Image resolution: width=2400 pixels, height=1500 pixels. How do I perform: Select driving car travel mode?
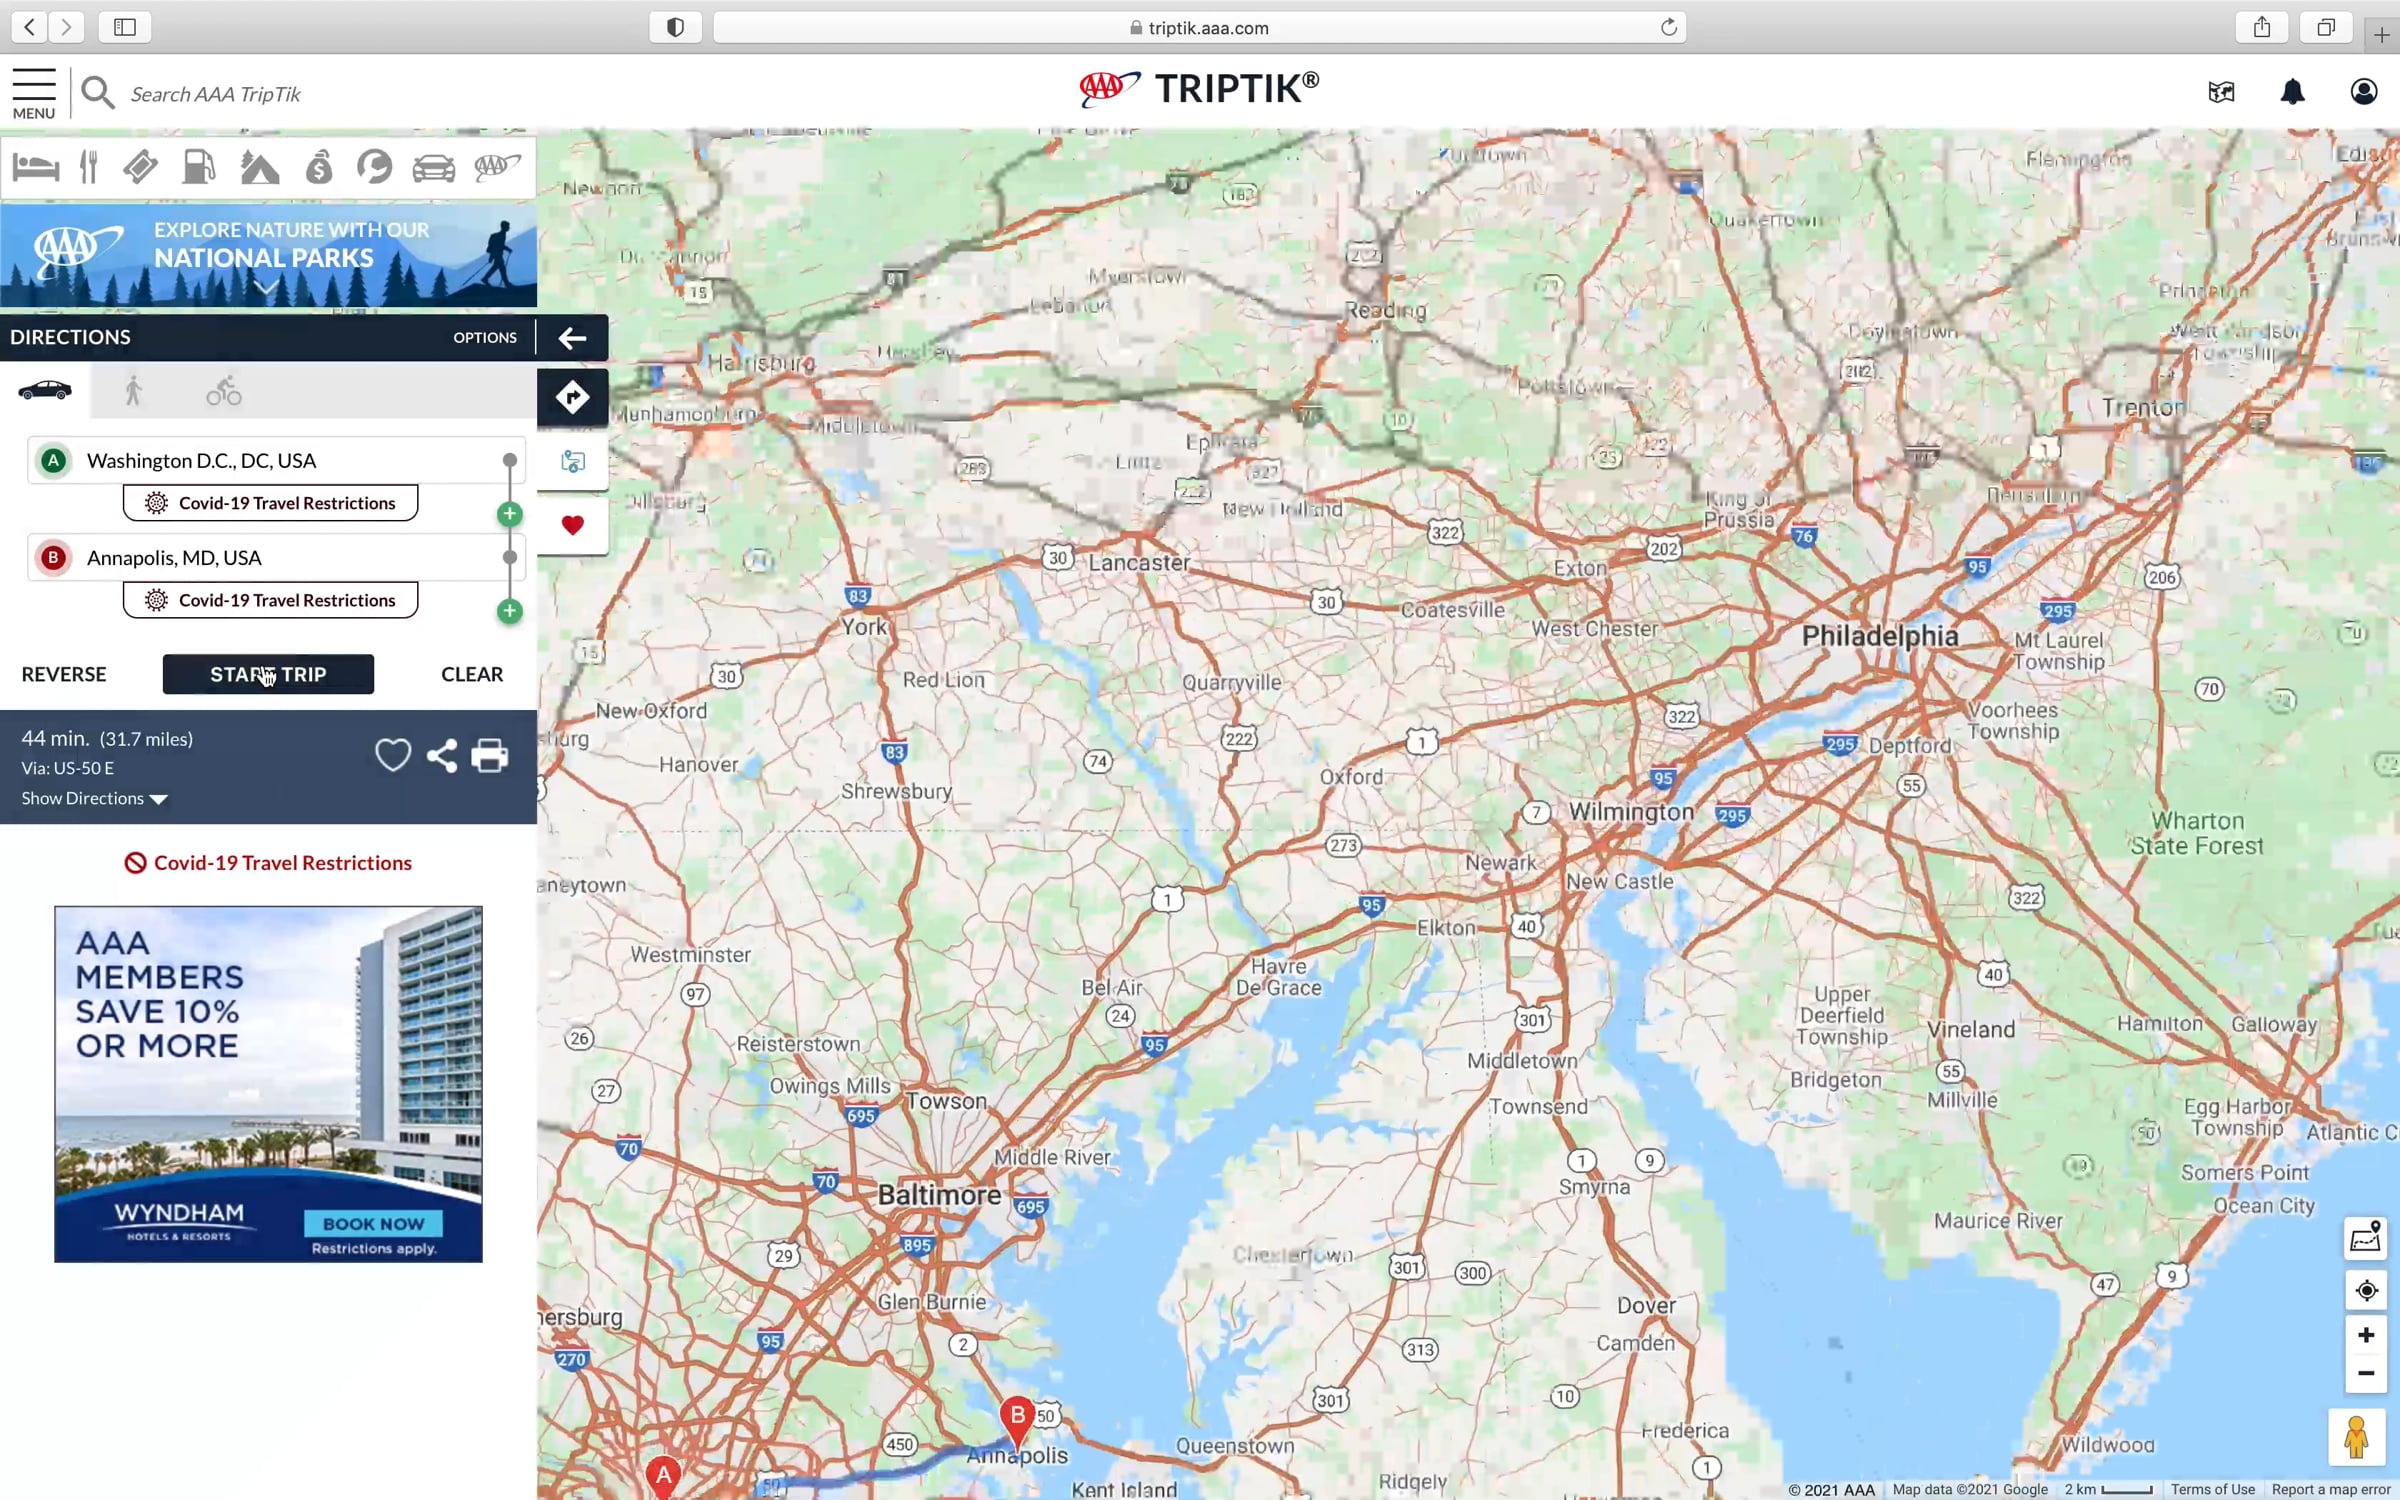coord(45,390)
